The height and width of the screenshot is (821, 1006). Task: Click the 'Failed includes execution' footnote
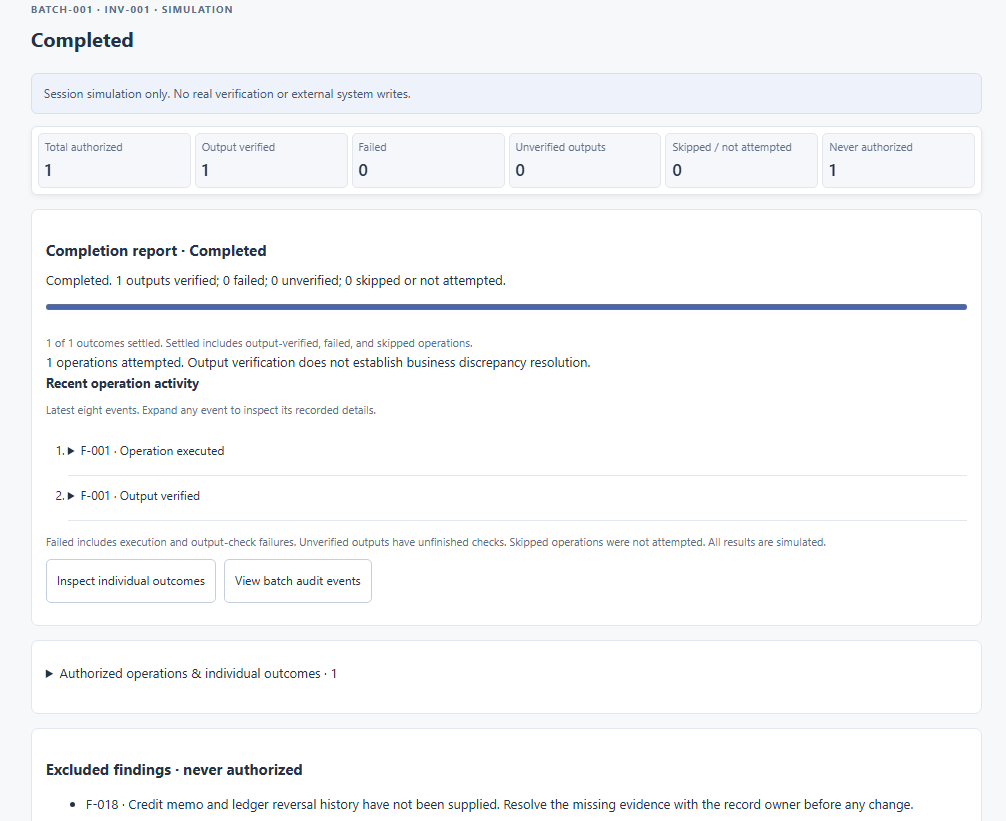(x=436, y=543)
